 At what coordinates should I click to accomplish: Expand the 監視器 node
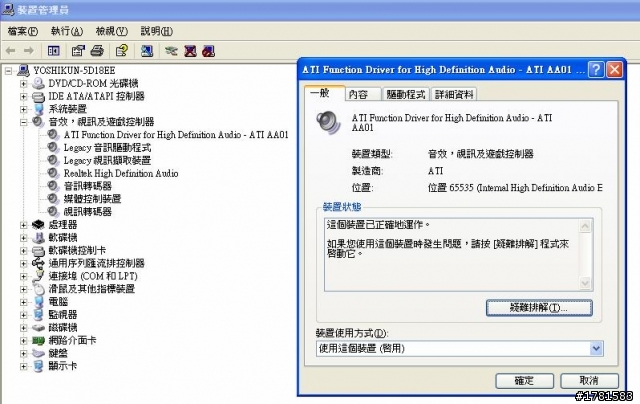24,315
